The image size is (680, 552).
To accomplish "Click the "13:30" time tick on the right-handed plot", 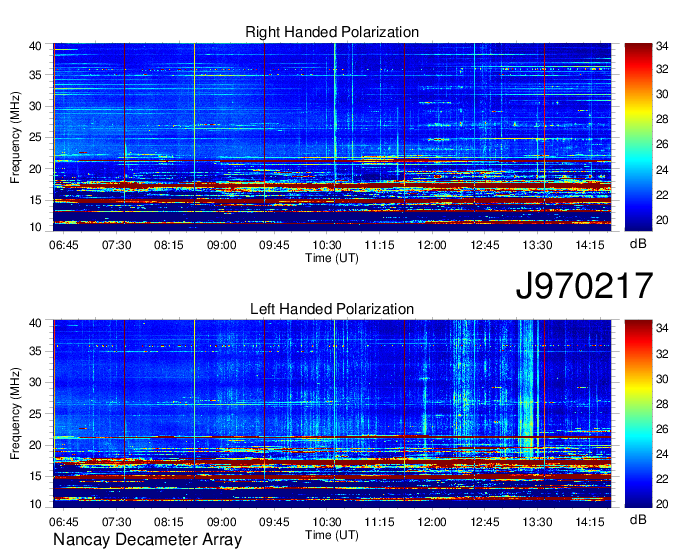I will pyautogui.click(x=537, y=245).
